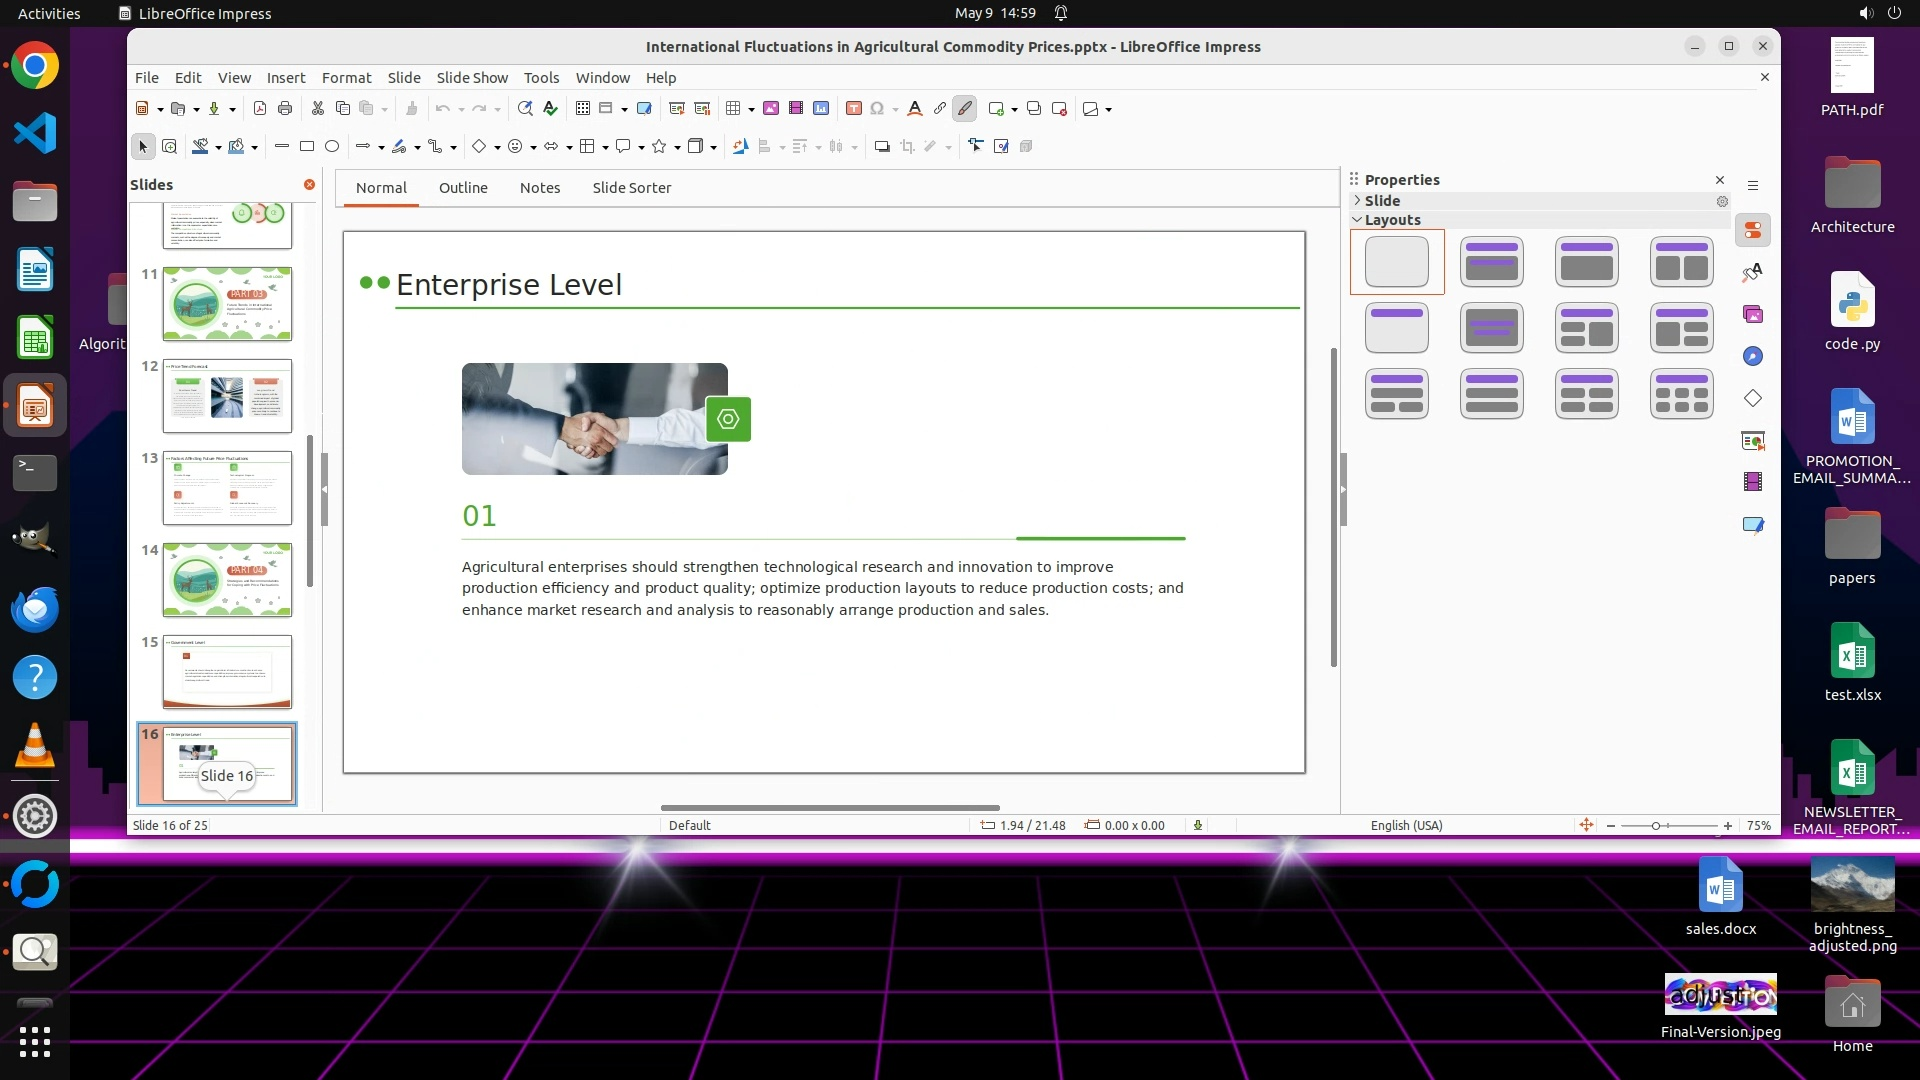The height and width of the screenshot is (1080, 1920).
Task: Open the Gallery sidebar deck
Action: pyautogui.click(x=1753, y=315)
